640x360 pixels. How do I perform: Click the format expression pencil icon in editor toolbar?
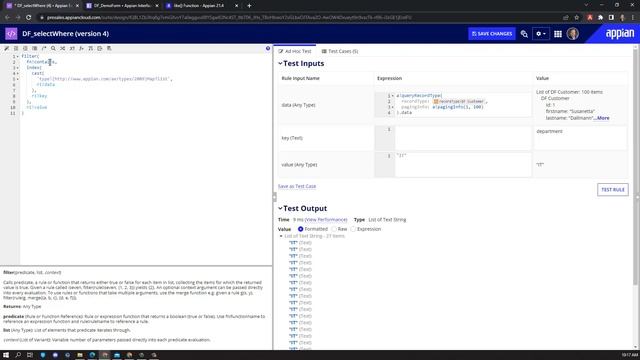coord(7,48)
